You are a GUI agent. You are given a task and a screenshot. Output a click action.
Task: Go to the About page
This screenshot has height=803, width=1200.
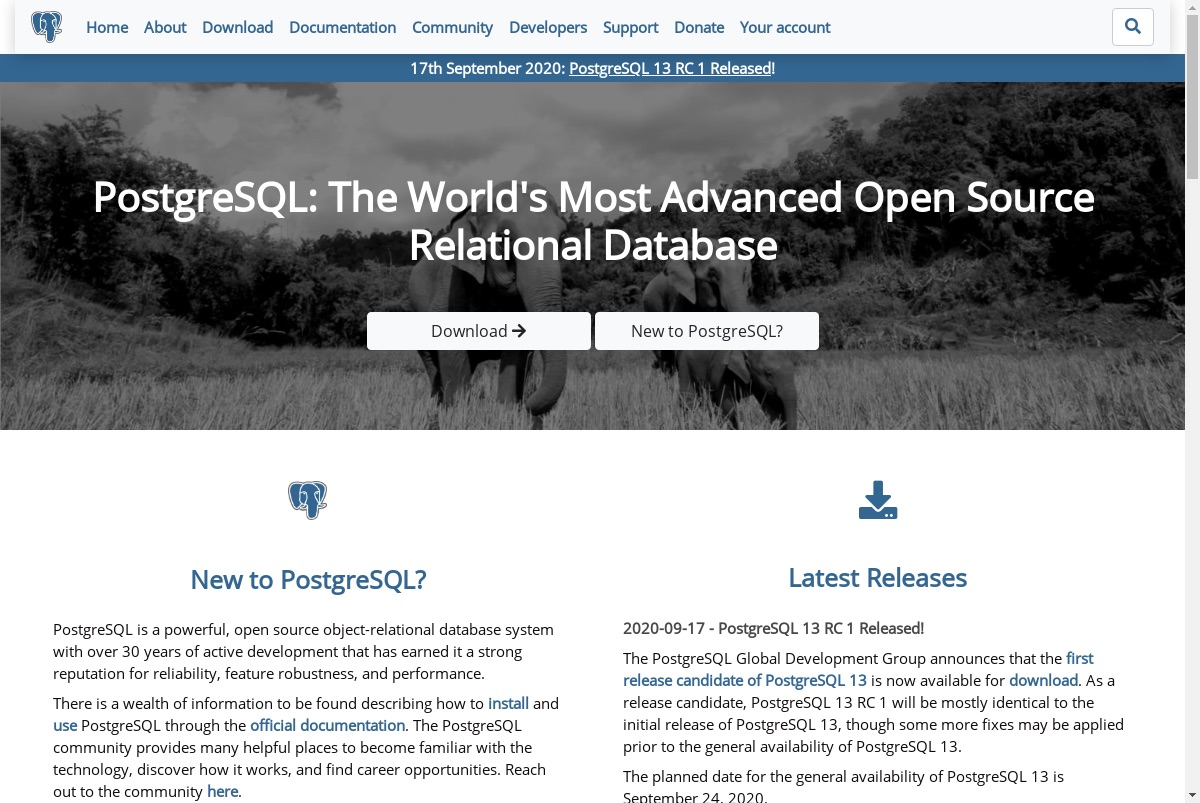(x=165, y=27)
